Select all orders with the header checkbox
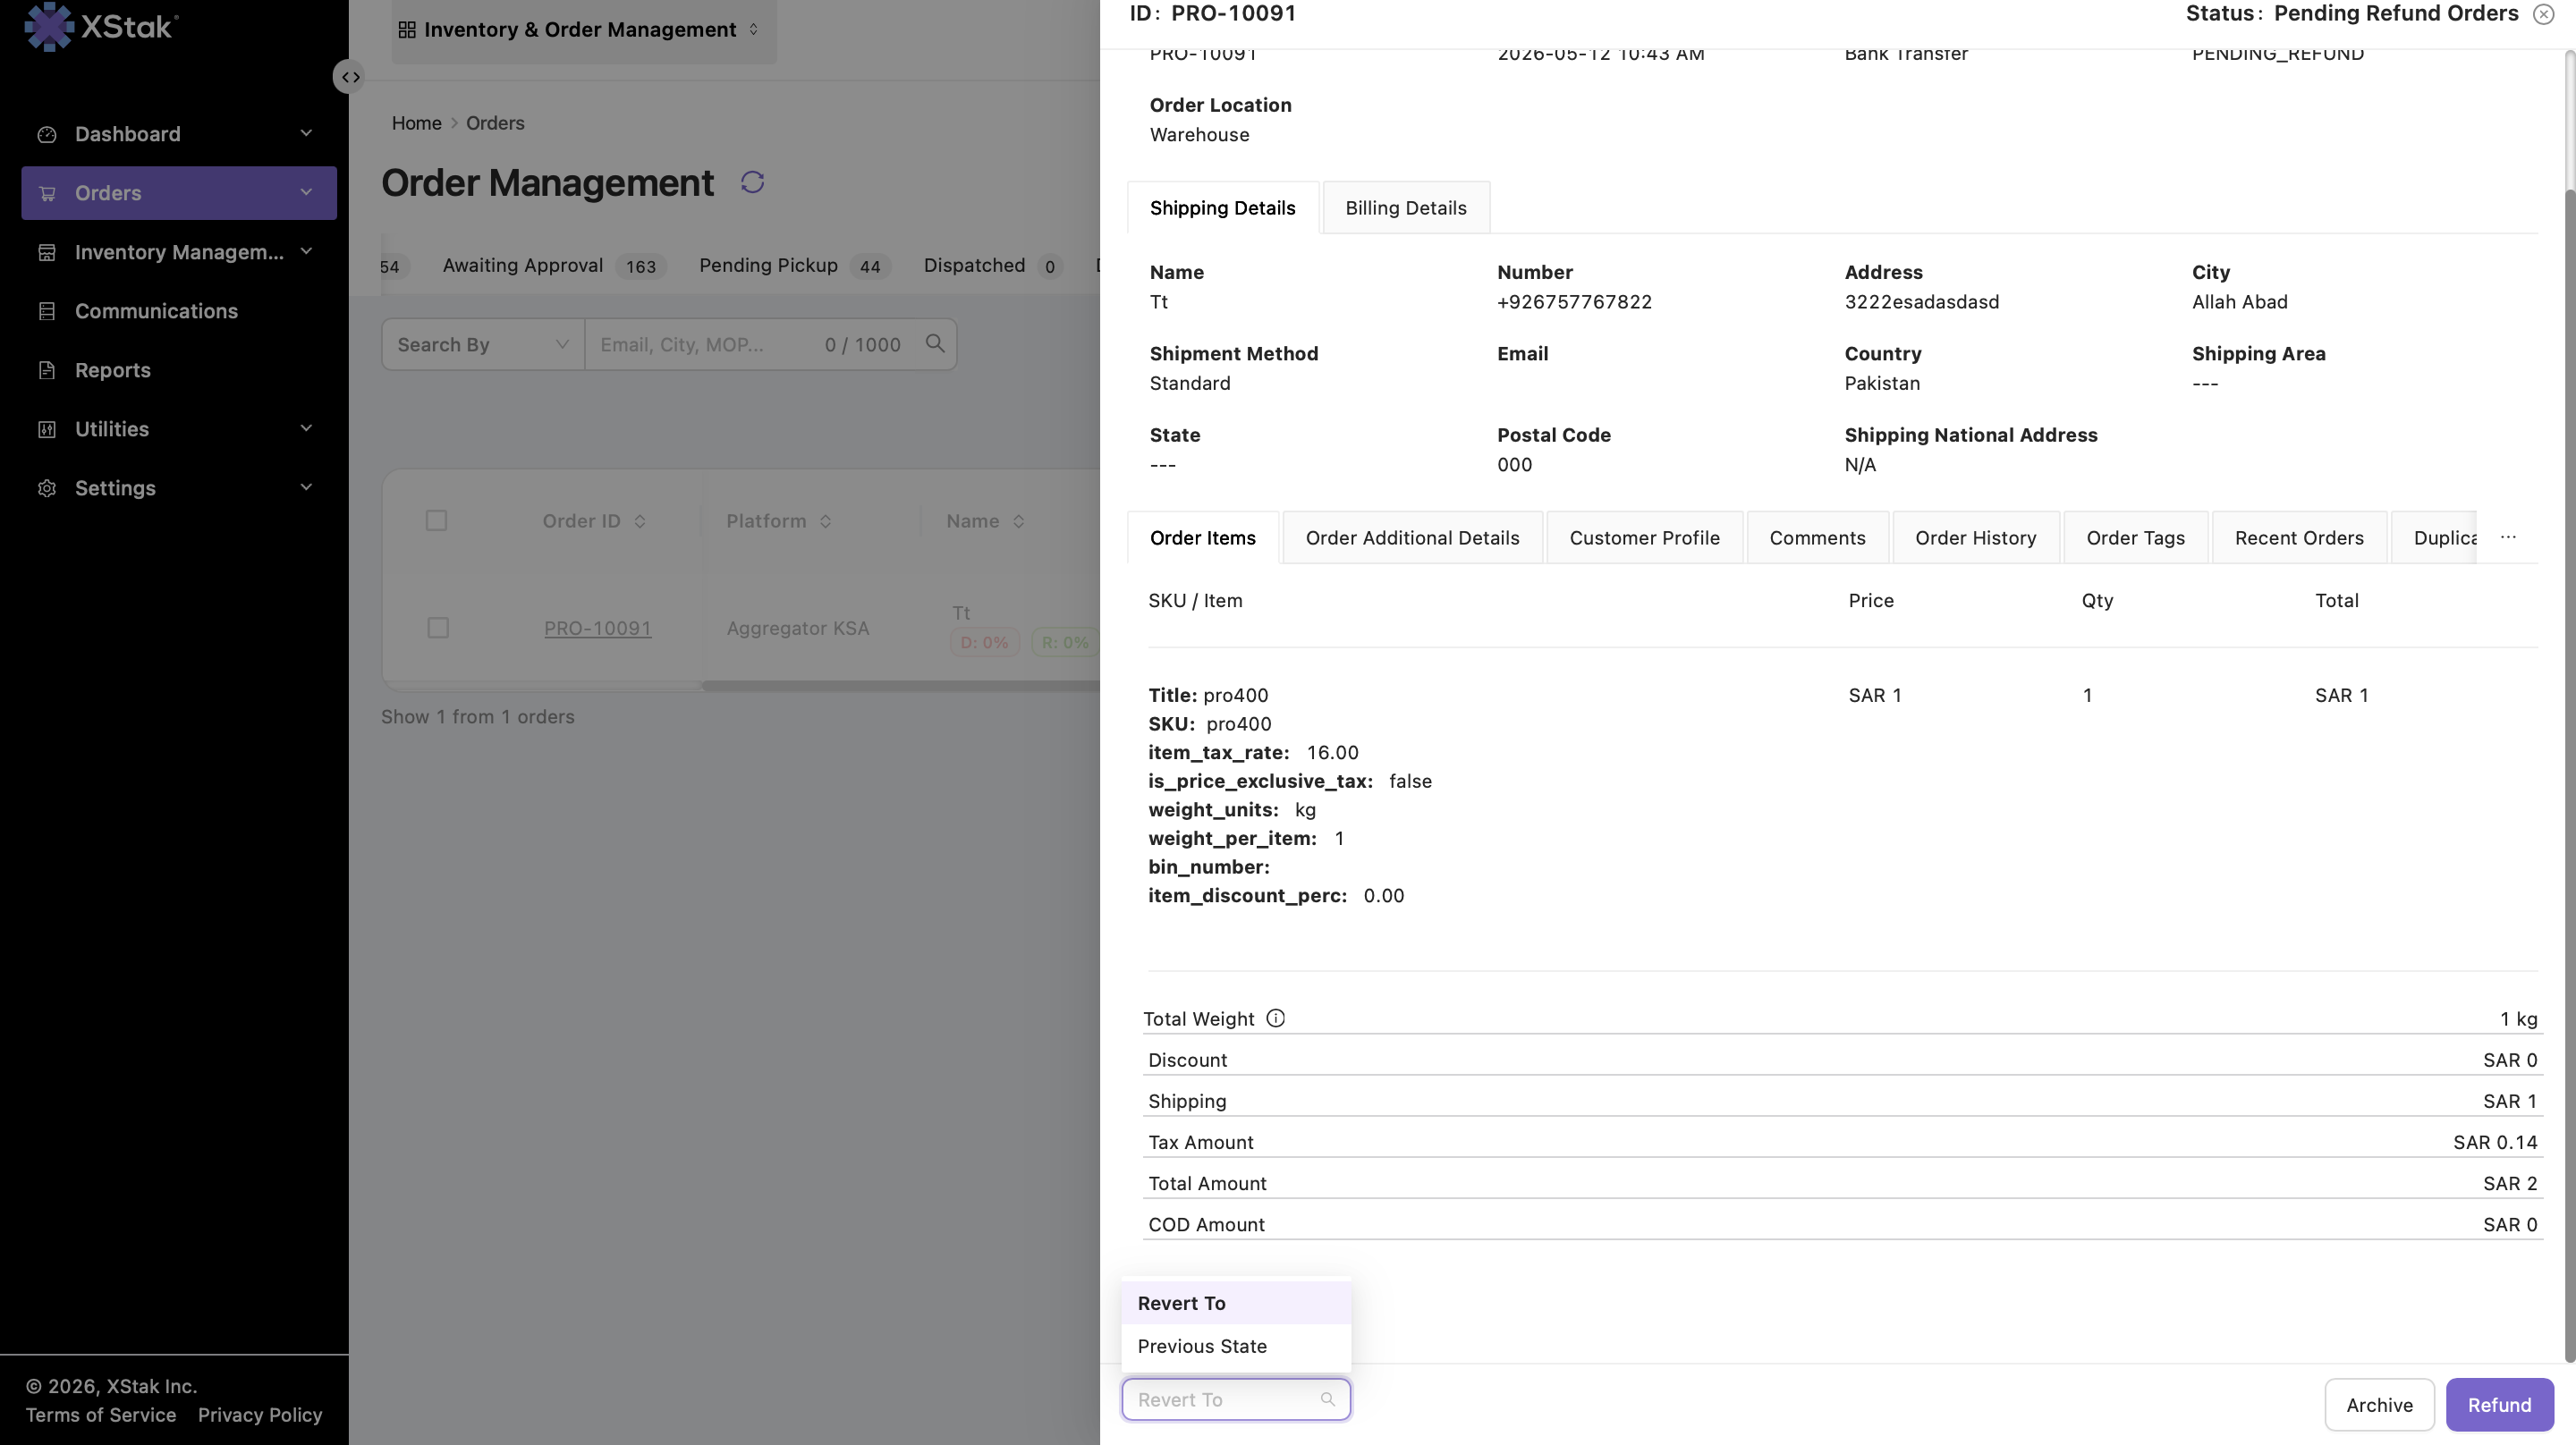The width and height of the screenshot is (2576, 1445). (436, 520)
